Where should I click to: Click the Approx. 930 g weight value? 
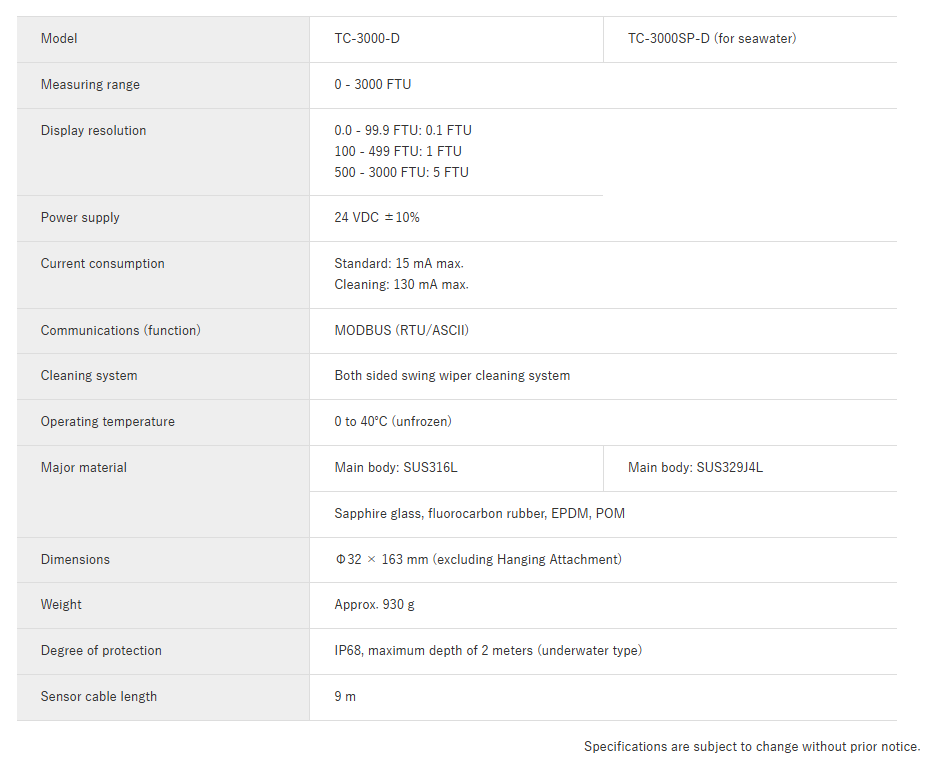(x=374, y=605)
